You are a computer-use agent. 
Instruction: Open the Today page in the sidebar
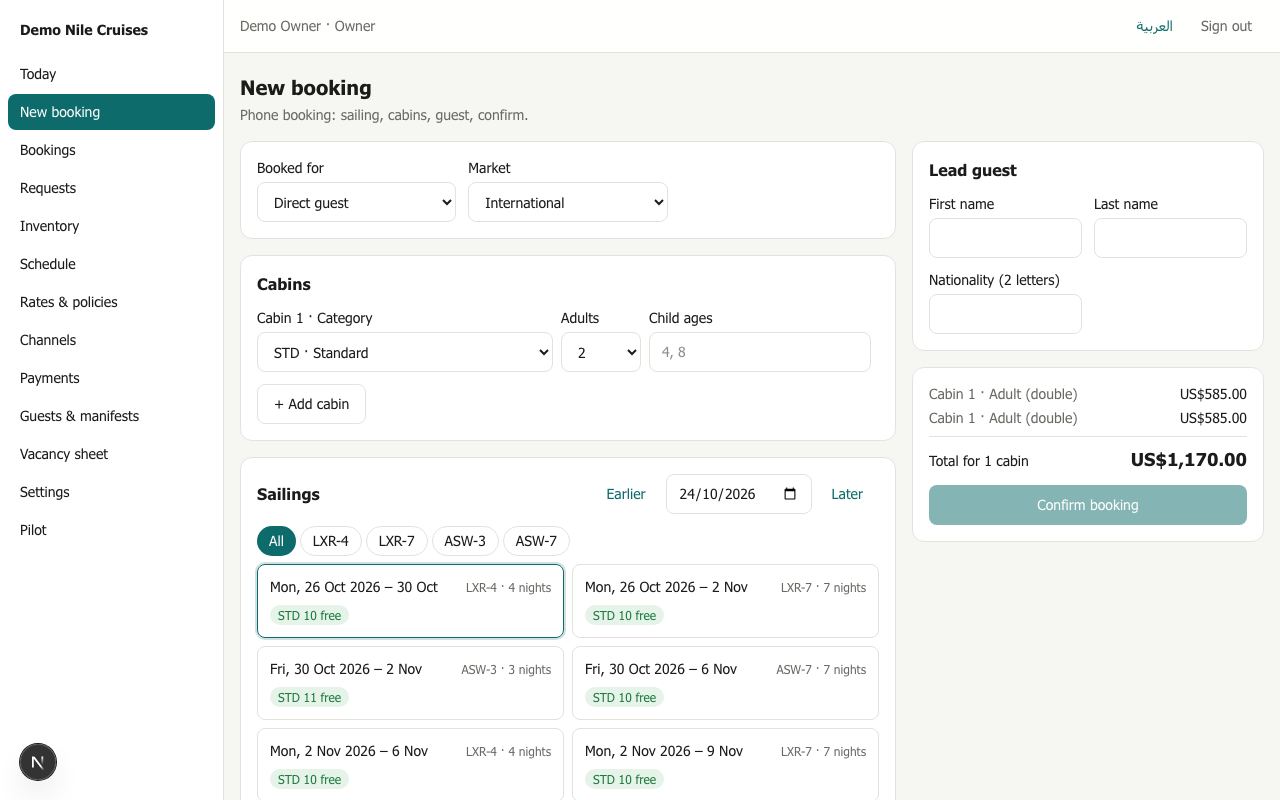pyautogui.click(x=111, y=74)
